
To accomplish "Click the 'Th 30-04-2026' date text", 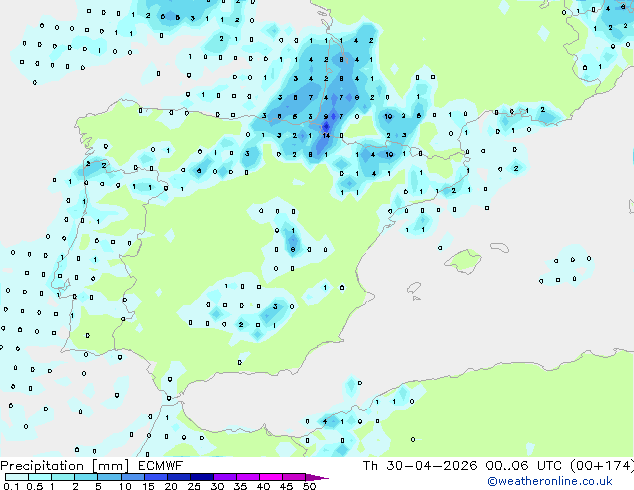I will tap(420, 466).
